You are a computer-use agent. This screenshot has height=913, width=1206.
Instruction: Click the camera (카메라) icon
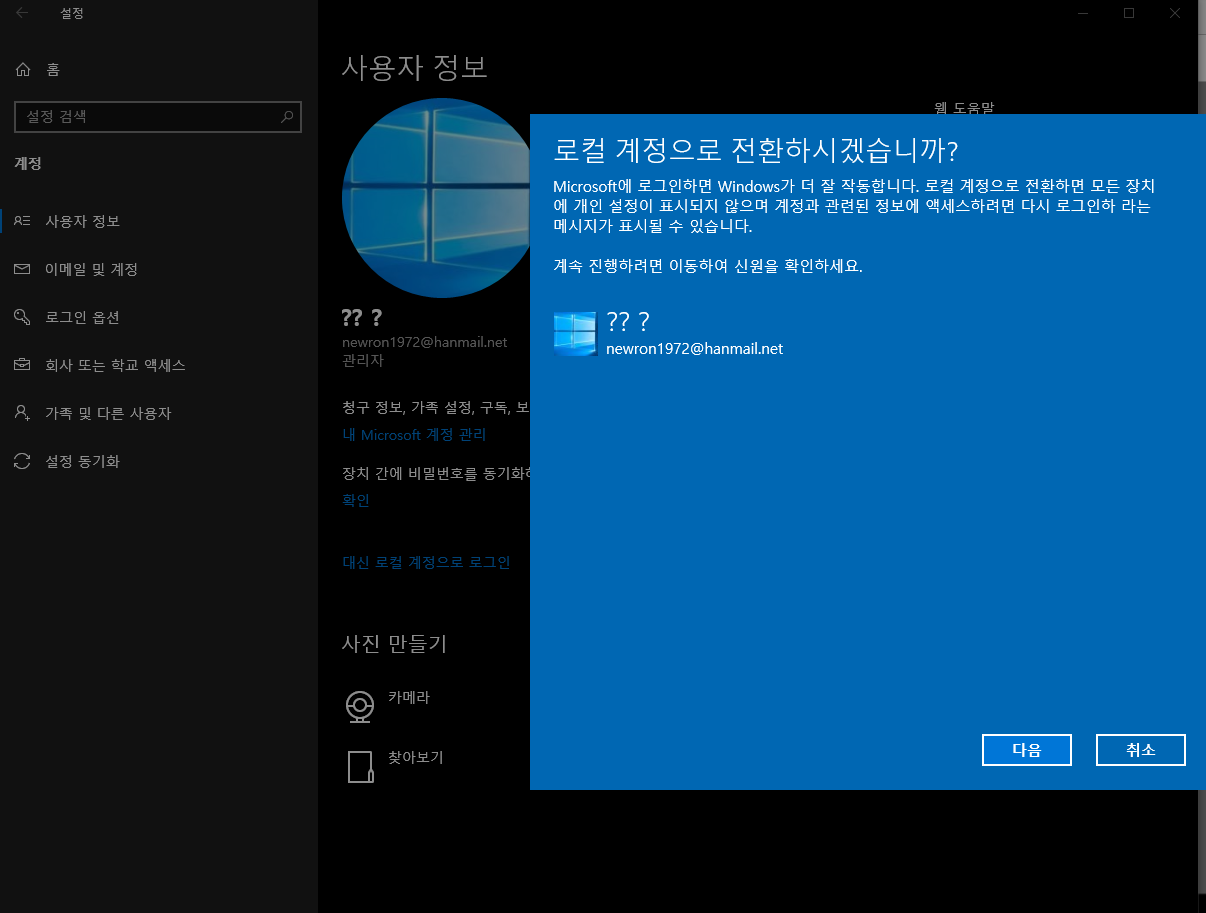(x=360, y=706)
